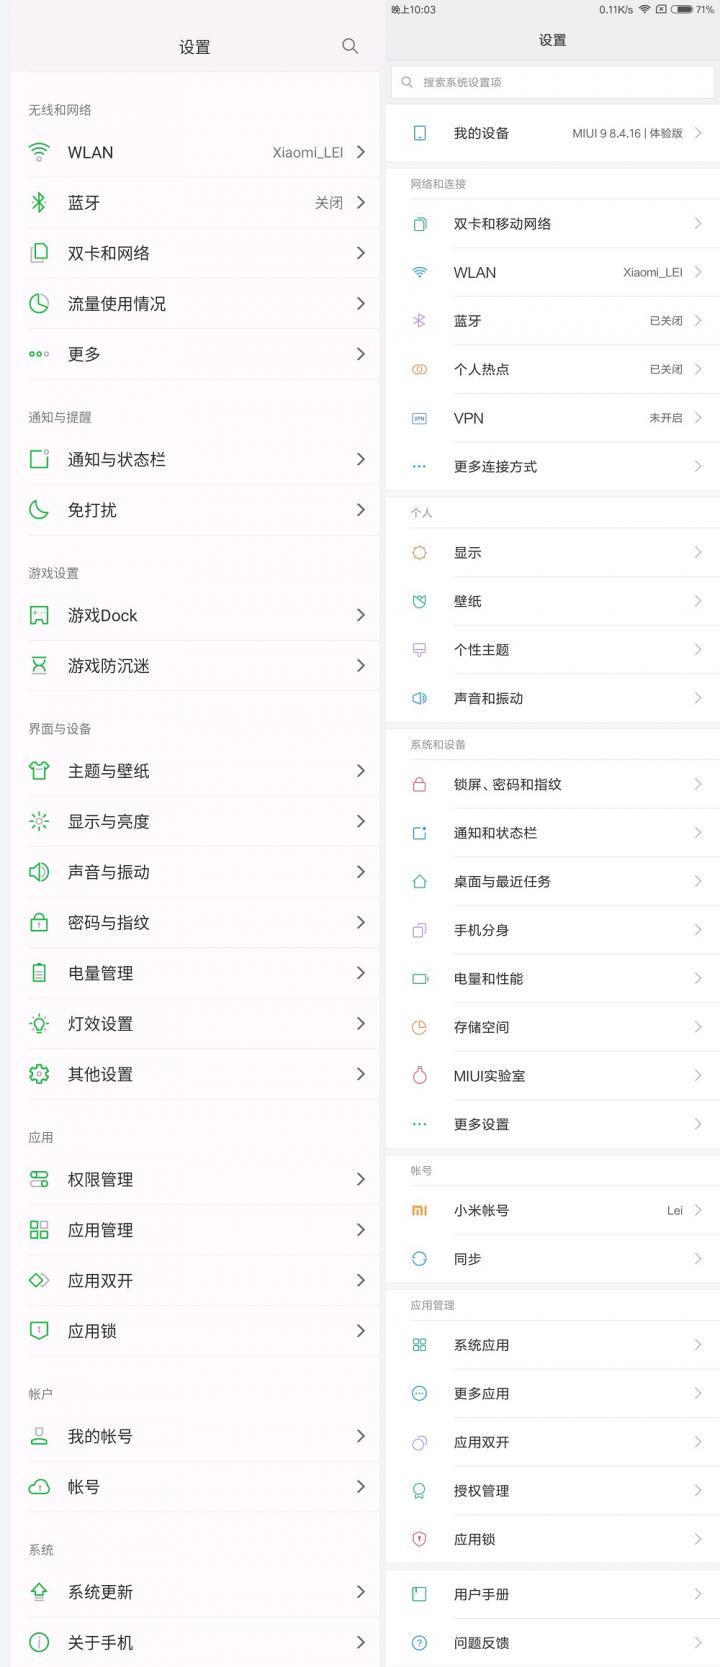Click the 锁屏、密码和指纹 red lock icon
This screenshot has width=720, height=1667.
(420, 785)
